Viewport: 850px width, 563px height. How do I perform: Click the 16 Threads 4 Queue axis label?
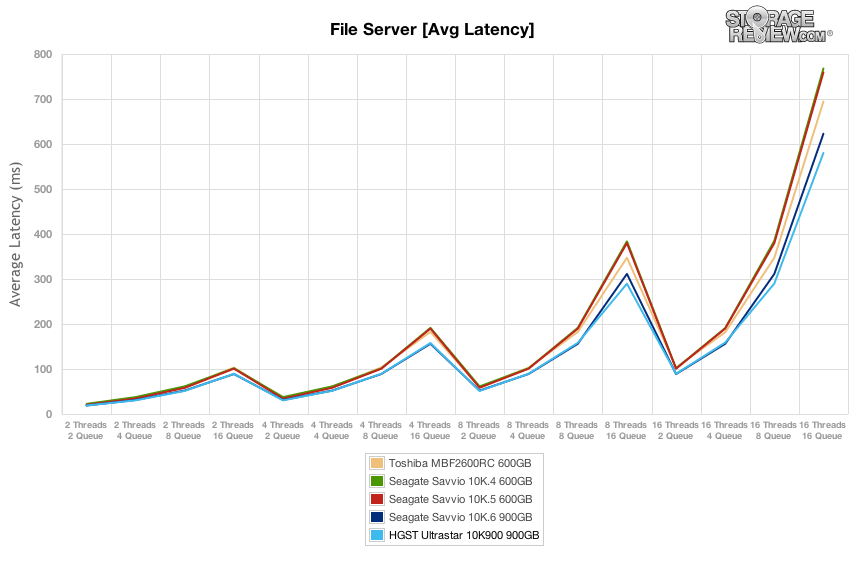coord(724,430)
